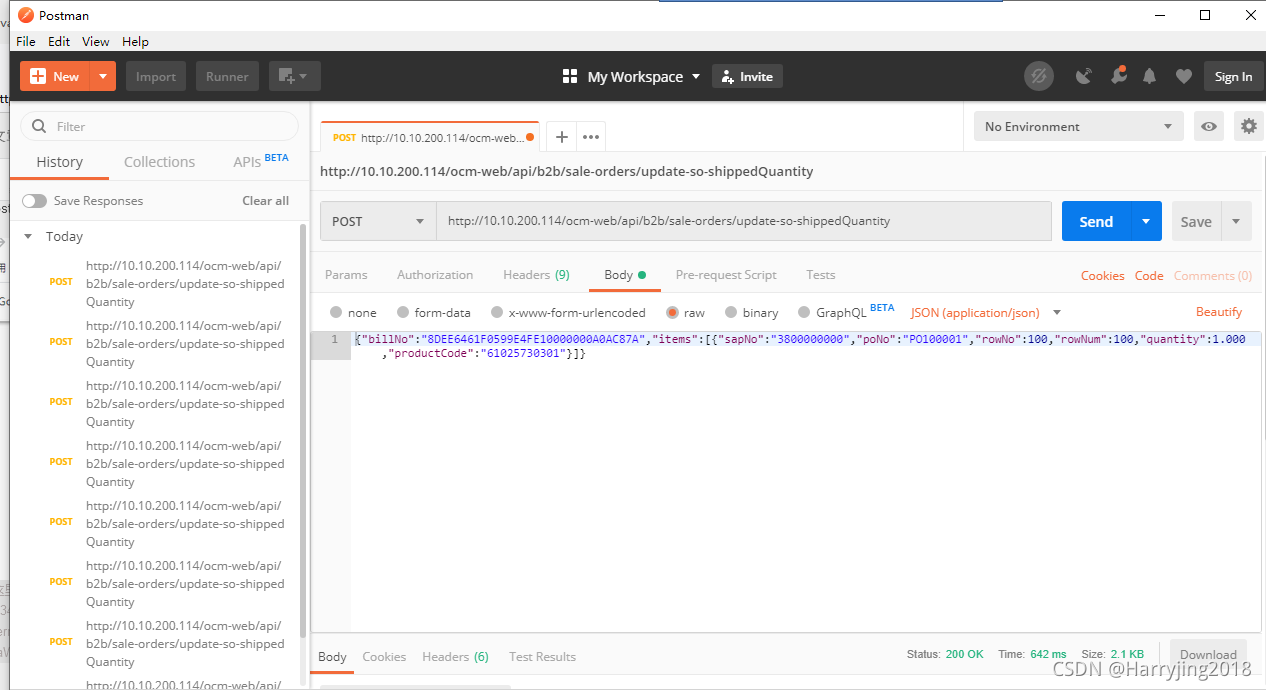Select the none body type radio
The height and width of the screenshot is (690, 1266).
pyautogui.click(x=336, y=312)
